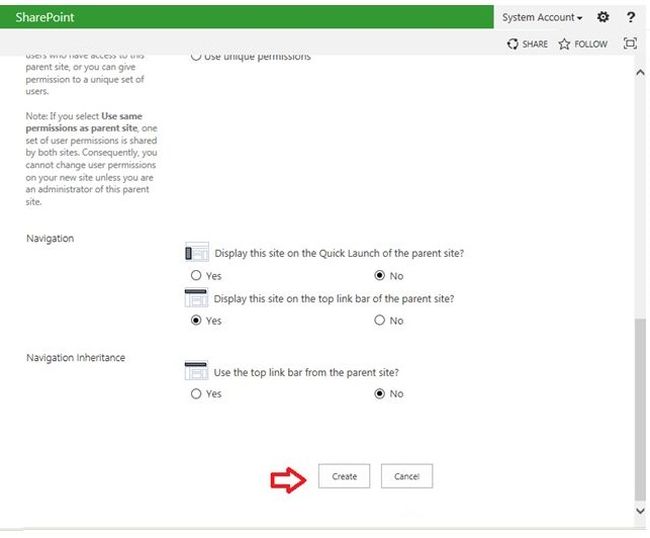The width and height of the screenshot is (650, 538).
Task: Select Yes to use parent's top link bar
Action: 196,394
